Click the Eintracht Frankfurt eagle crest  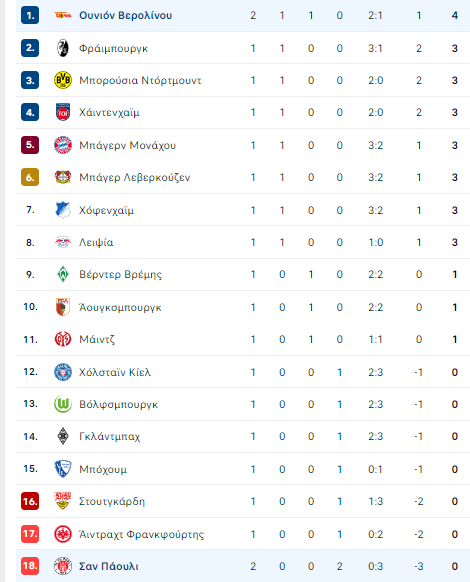point(63,534)
